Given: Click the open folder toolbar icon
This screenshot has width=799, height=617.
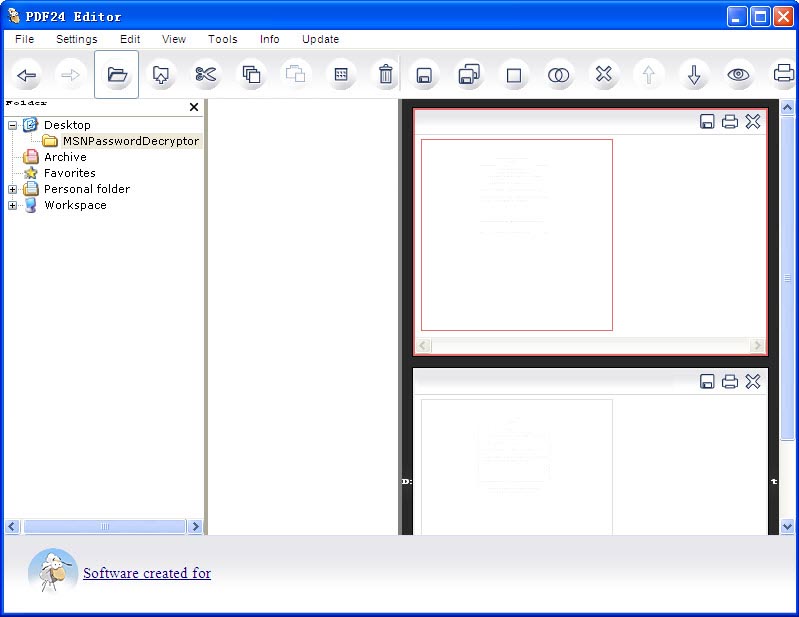Looking at the screenshot, I should pos(117,75).
